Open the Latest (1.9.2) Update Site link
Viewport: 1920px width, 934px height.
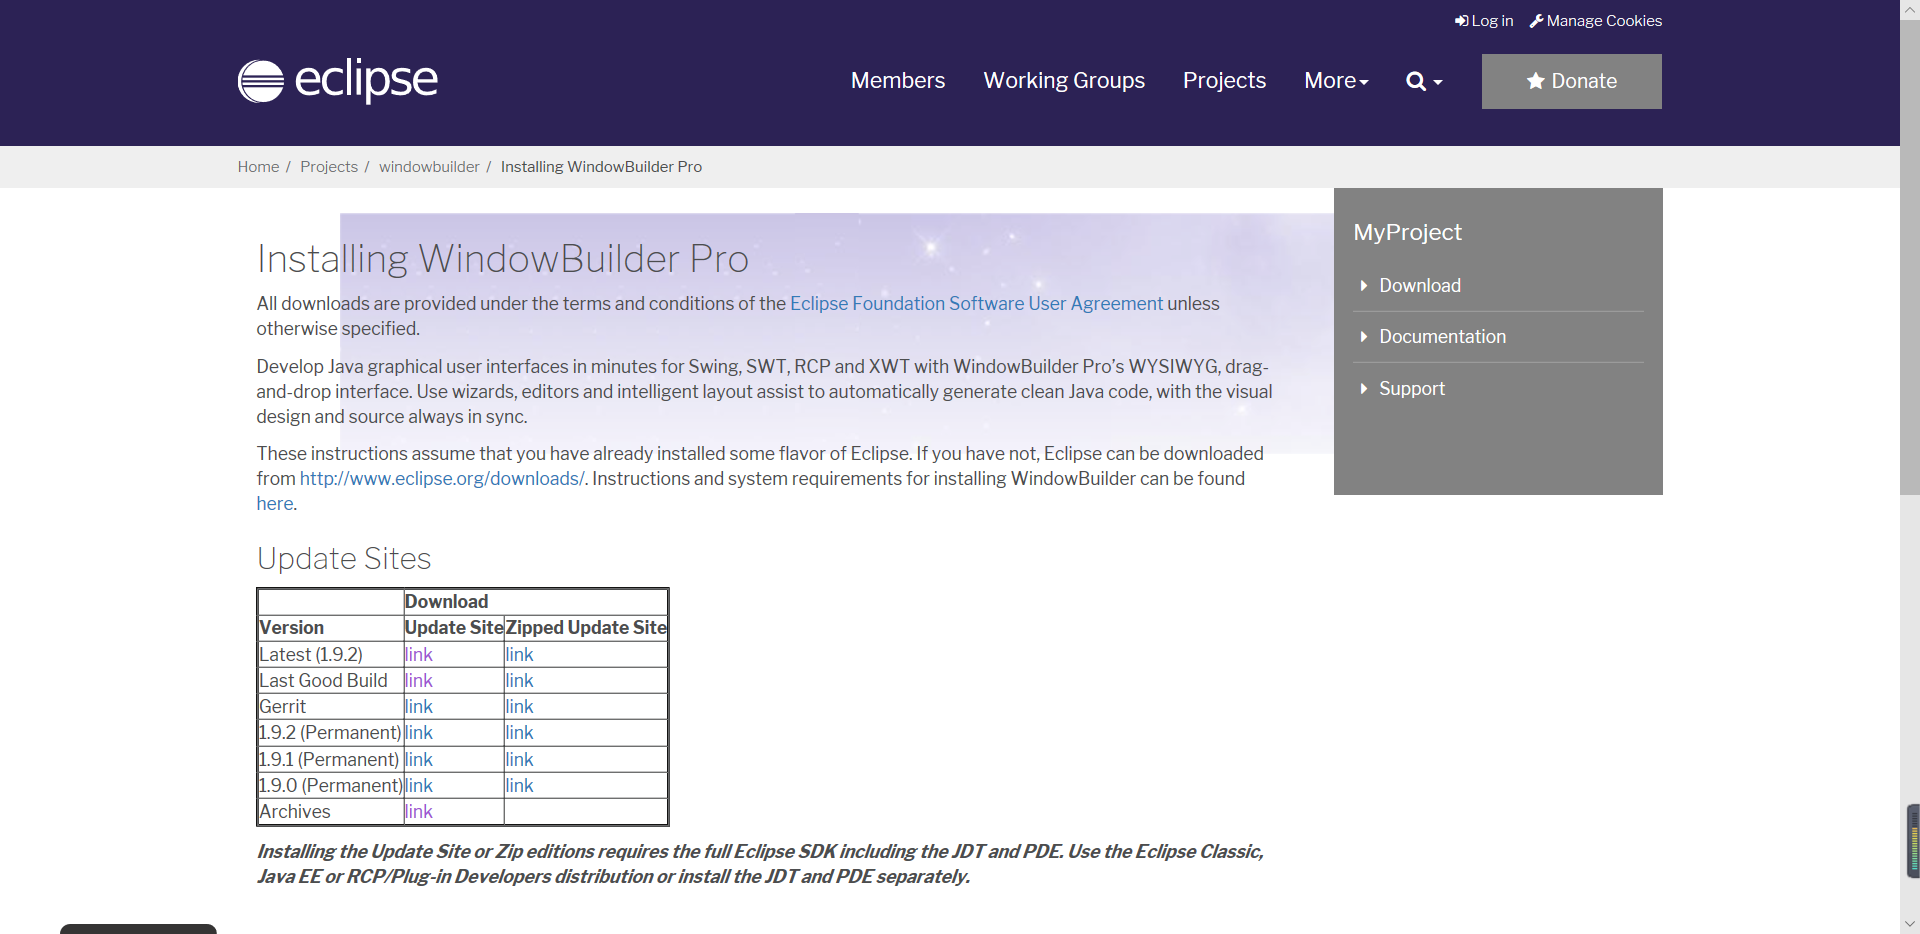[x=418, y=654]
